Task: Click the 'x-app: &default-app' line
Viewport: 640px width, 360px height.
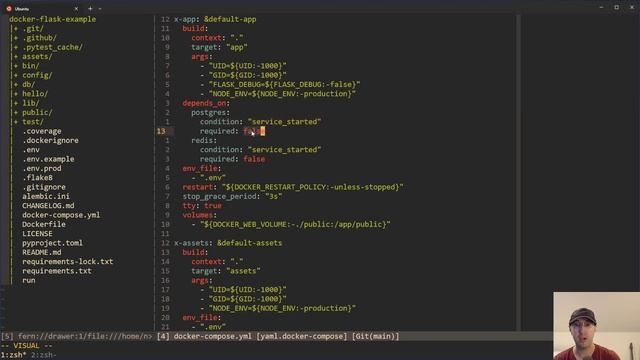Action: coord(215,19)
